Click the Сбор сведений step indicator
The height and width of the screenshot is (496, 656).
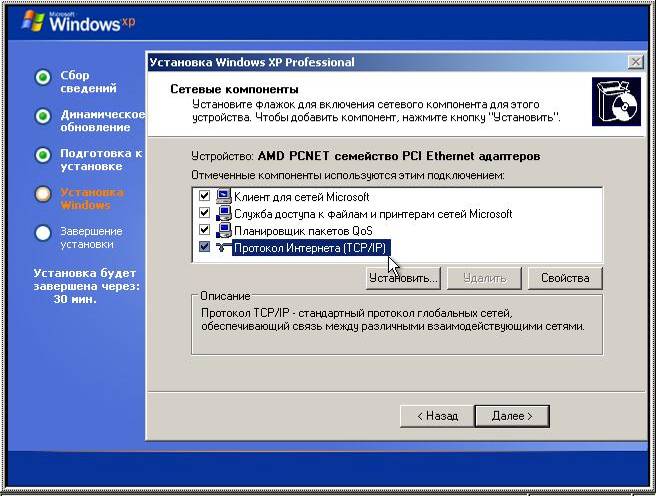pyautogui.click(x=43, y=77)
